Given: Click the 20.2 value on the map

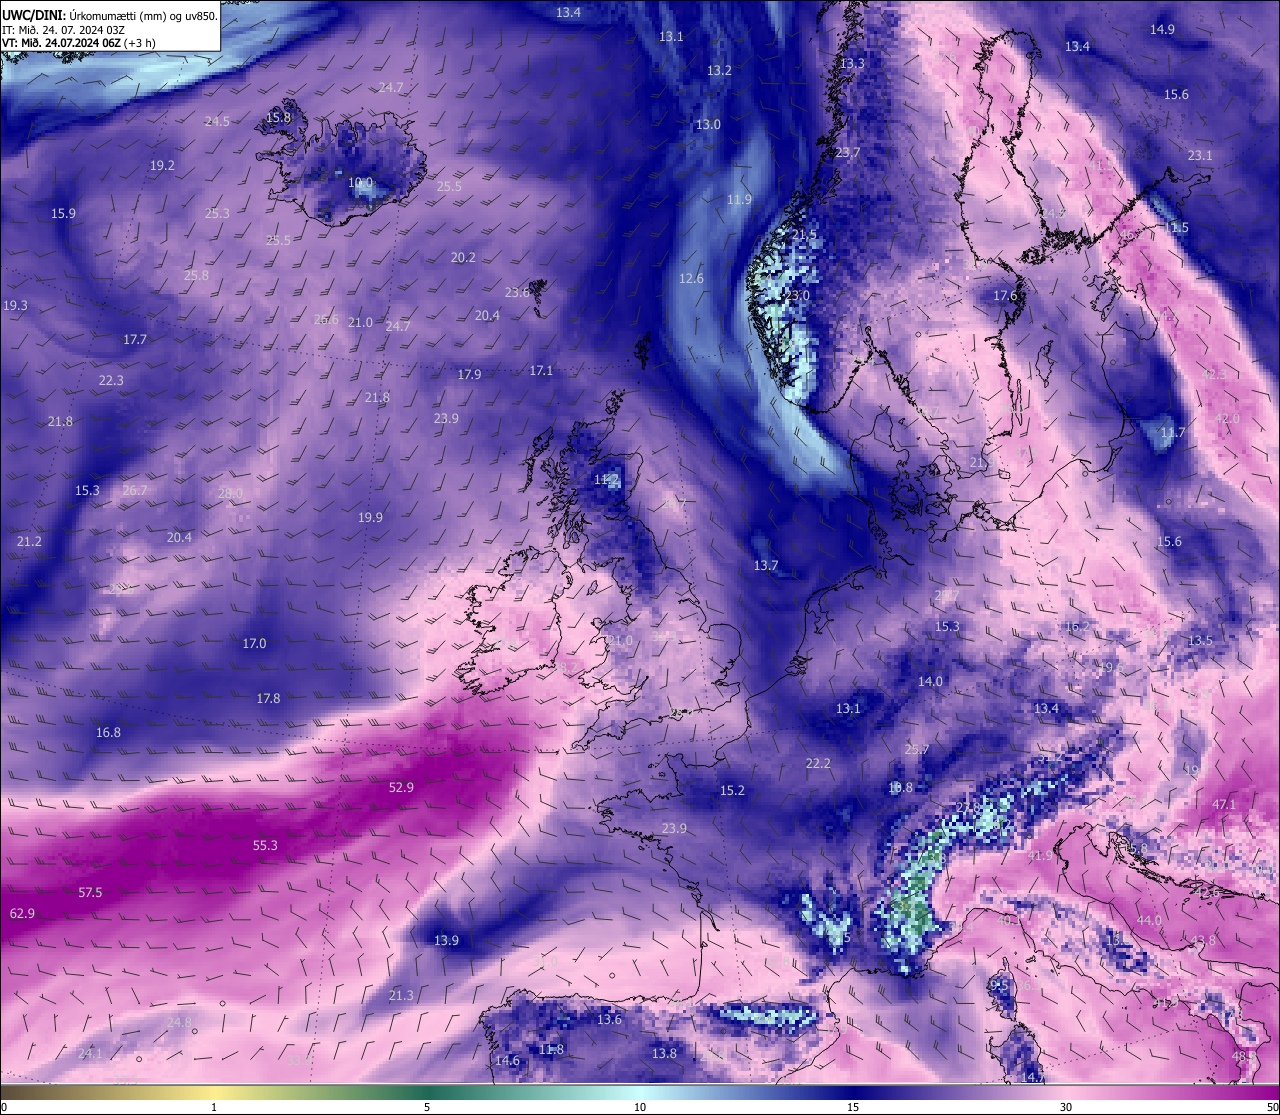Looking at the screenshot, I should (463, 257).
